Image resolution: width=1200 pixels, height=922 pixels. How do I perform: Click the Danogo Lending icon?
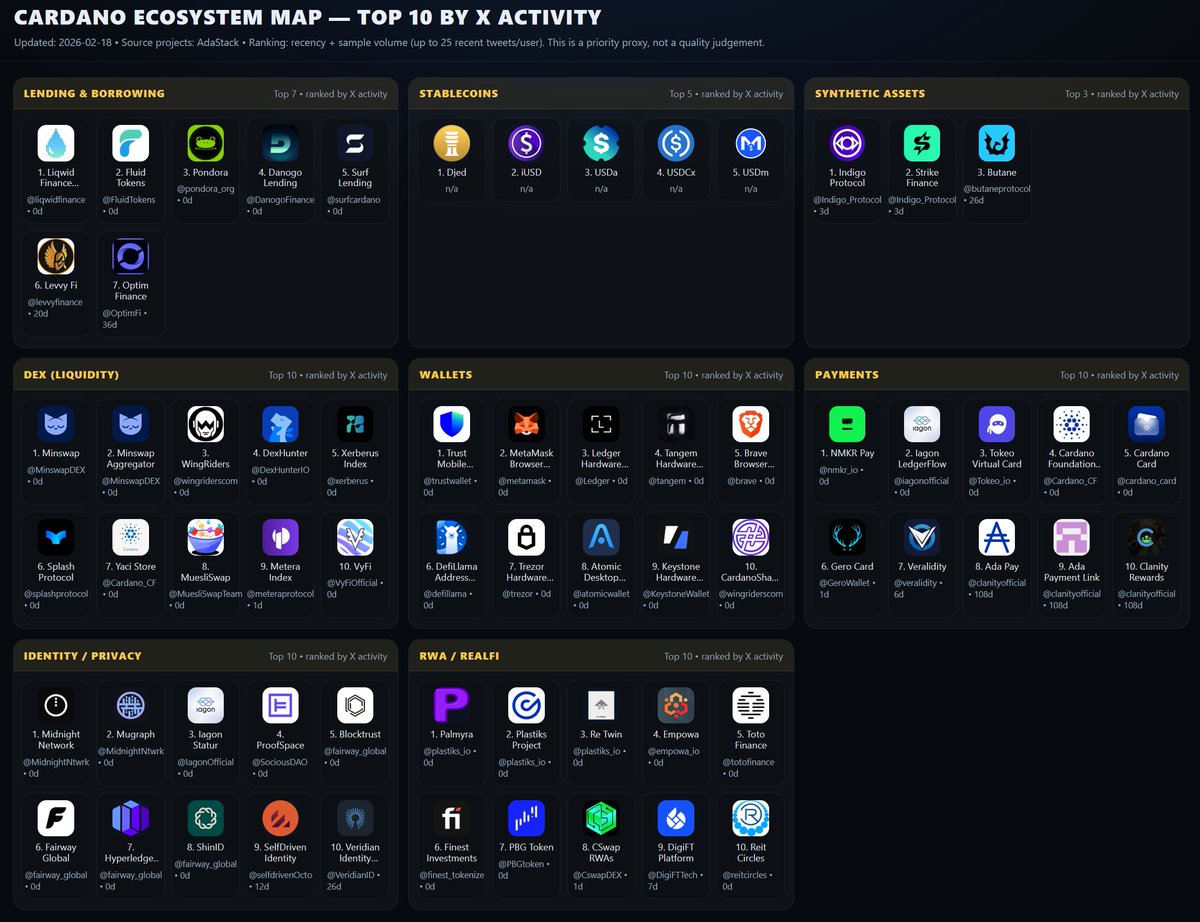280,143
